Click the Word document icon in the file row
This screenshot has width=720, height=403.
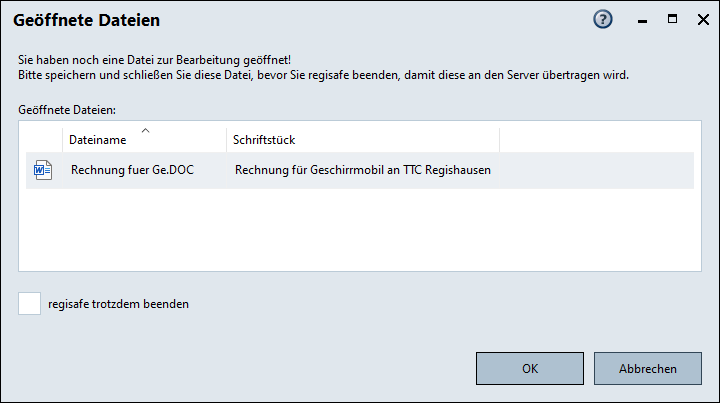tap(42, 170)
